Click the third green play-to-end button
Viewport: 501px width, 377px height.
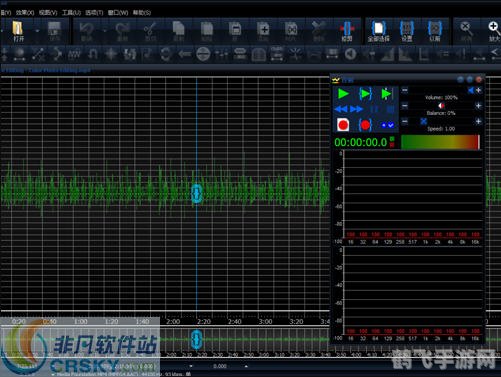(387, 94)
